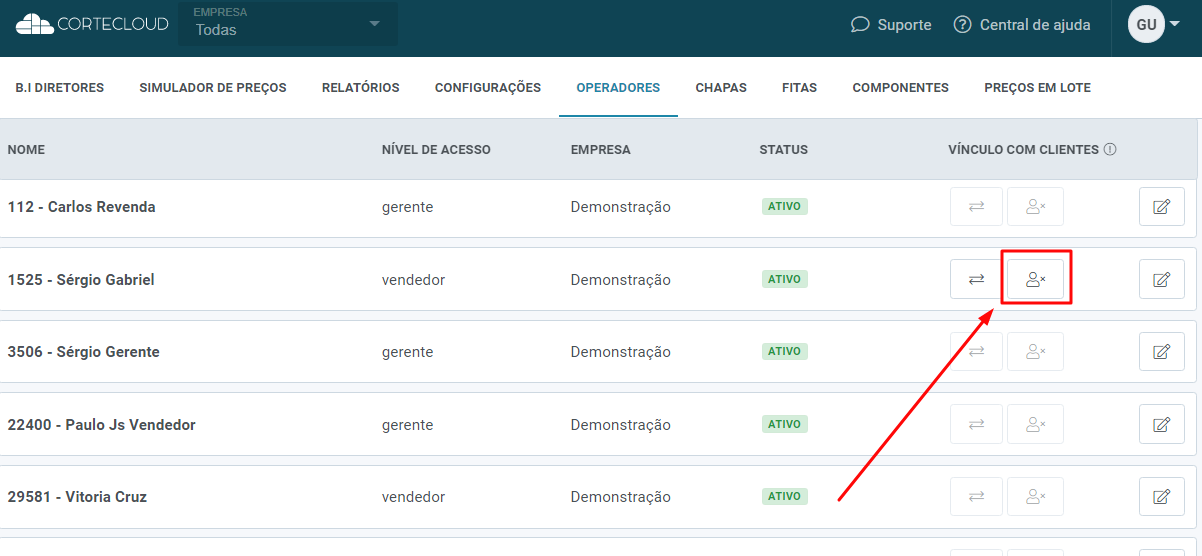Click remove client link icon for Vitoria Cruz

(x=1035, y=496)
